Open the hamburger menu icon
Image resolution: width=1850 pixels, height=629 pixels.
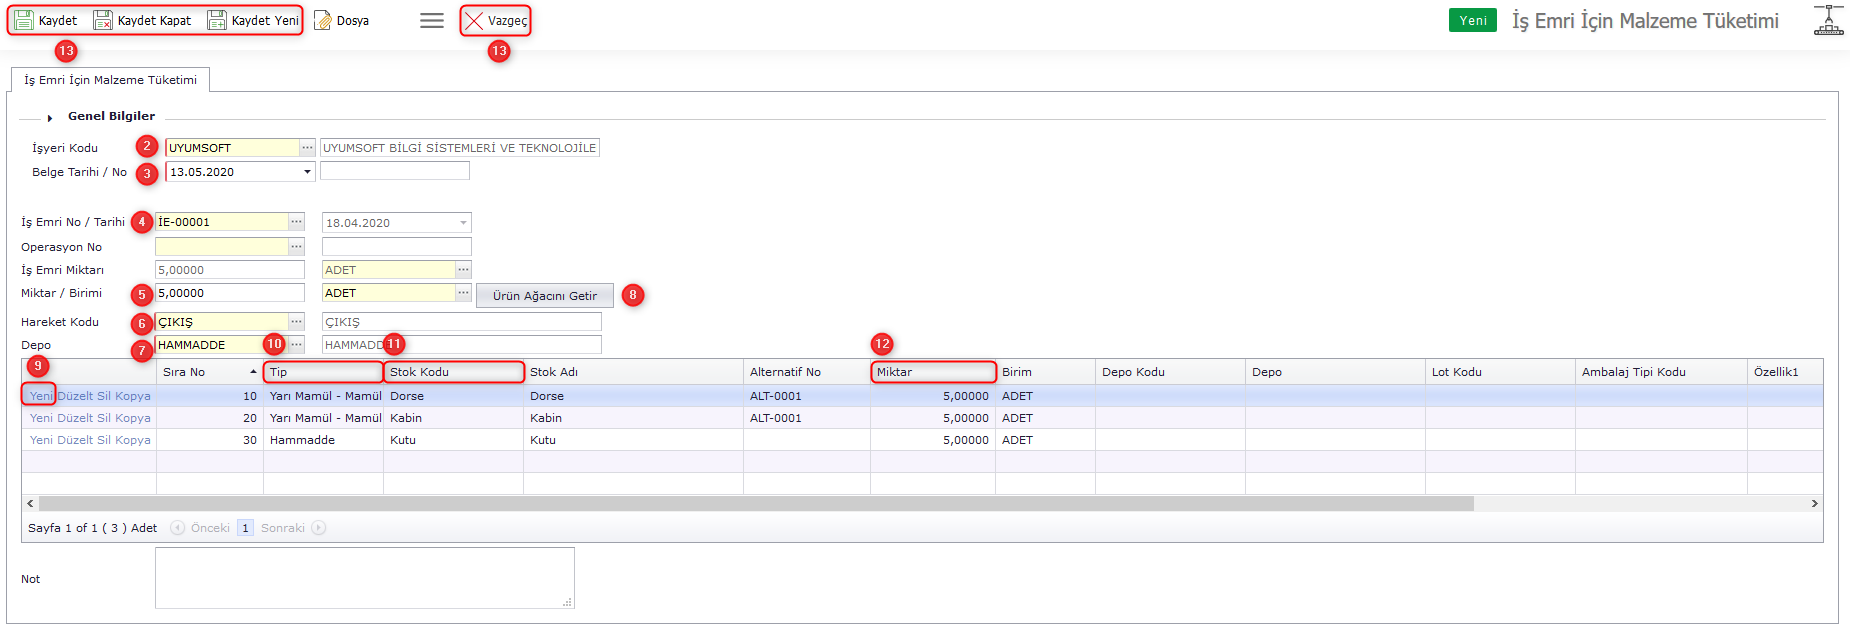pyautogui.click(x=432, y=20)
